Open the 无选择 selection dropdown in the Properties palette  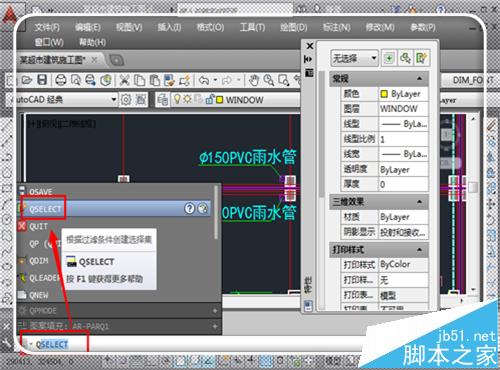[374, 58]
